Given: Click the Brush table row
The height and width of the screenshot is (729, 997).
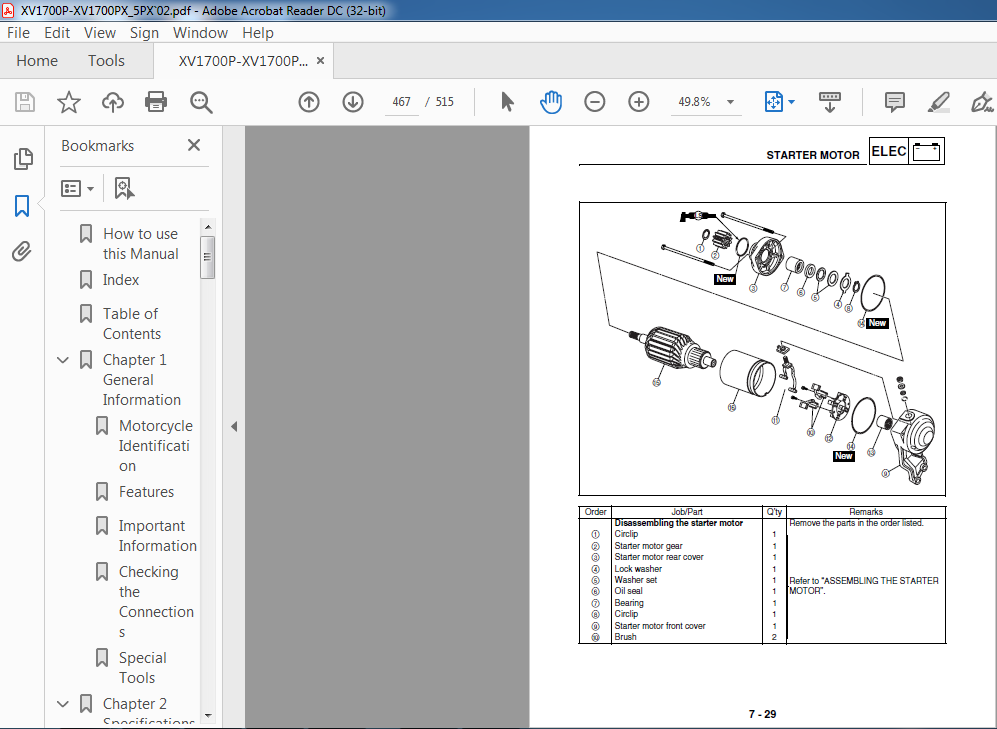Looking at the screenshot, I should 762,637.
